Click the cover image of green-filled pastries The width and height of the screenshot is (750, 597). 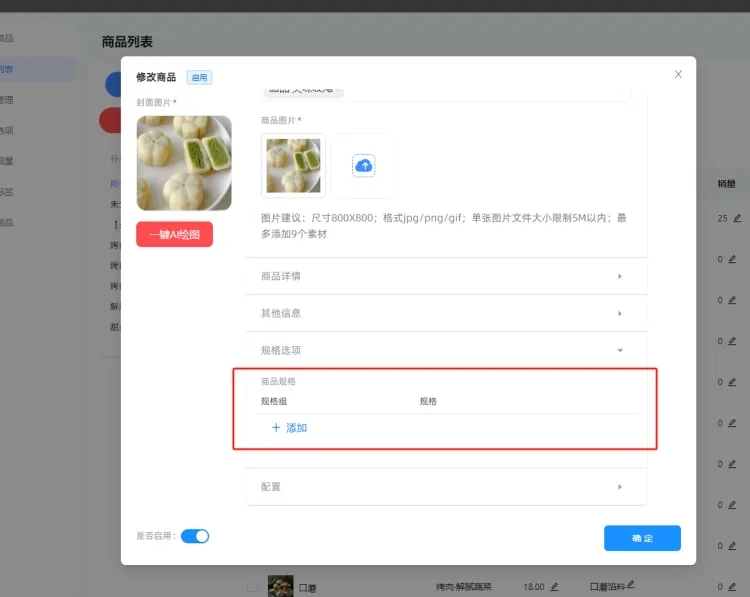coord(184,163)
